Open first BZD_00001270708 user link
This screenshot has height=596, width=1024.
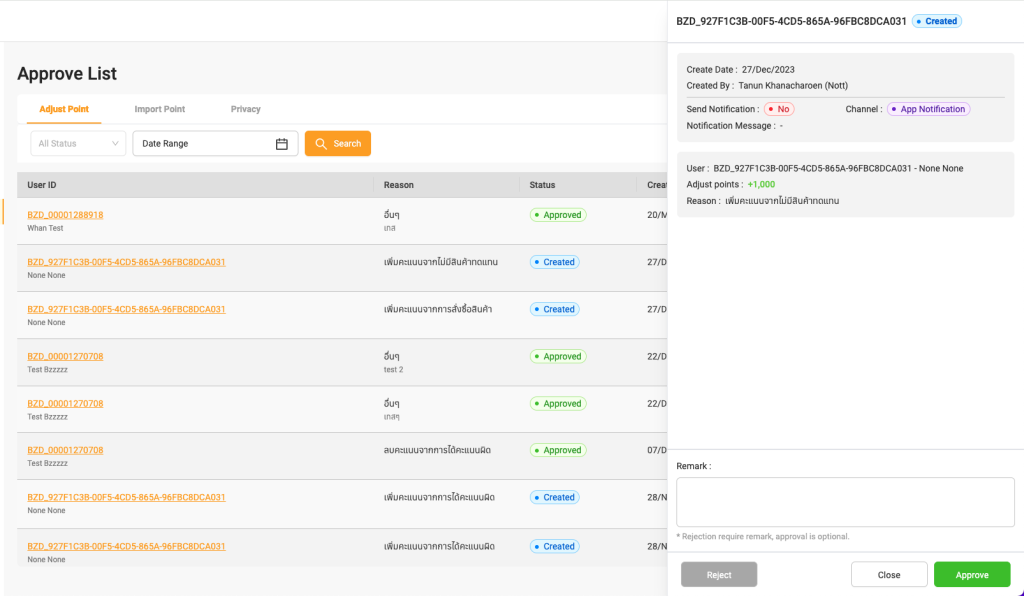point(65,356)
